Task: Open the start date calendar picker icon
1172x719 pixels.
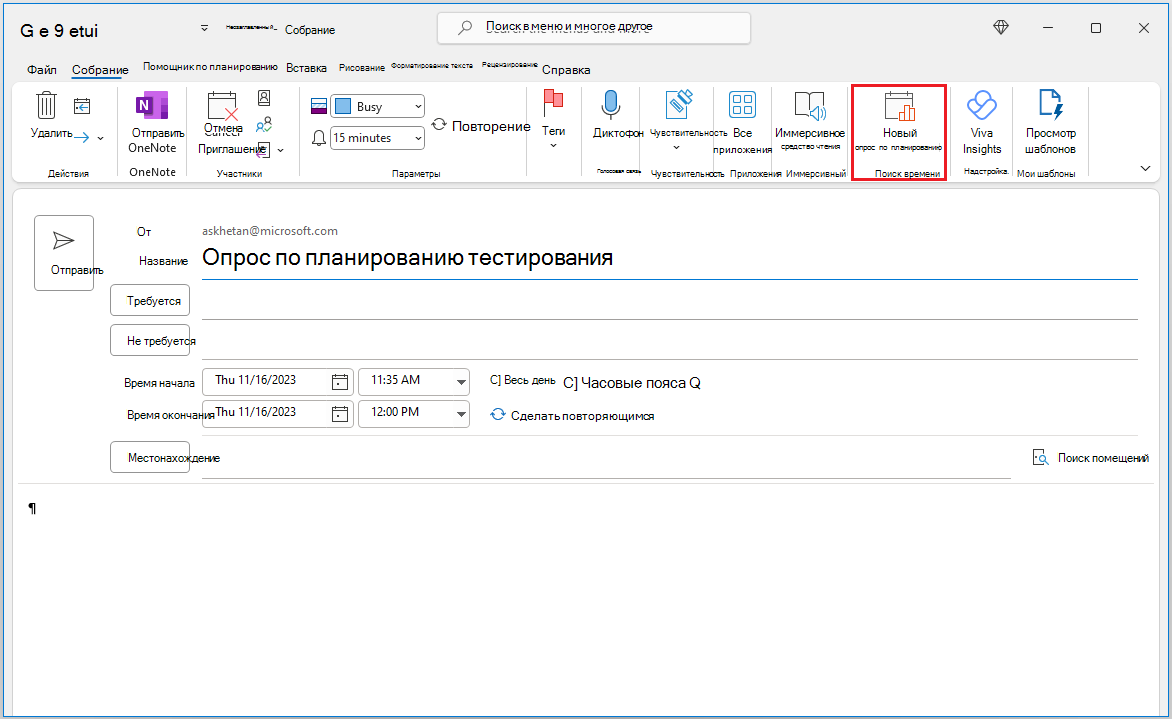Action: pyautogui.click(x=340, y=382)
